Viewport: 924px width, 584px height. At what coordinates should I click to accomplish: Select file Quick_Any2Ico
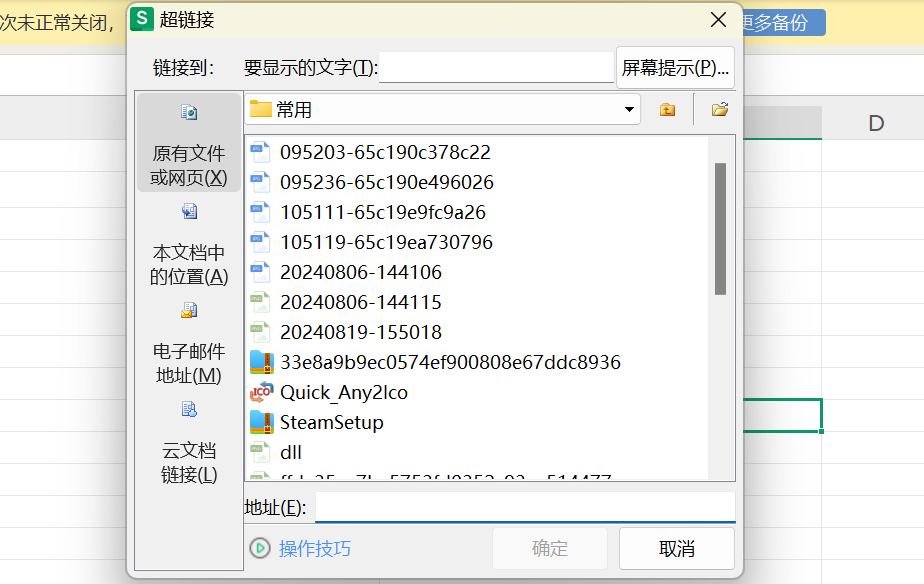(344, 392)
